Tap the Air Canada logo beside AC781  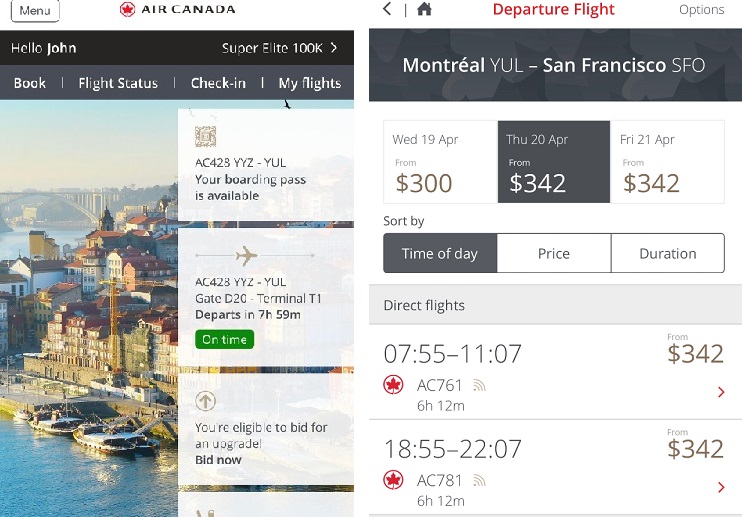pos(393,480)
